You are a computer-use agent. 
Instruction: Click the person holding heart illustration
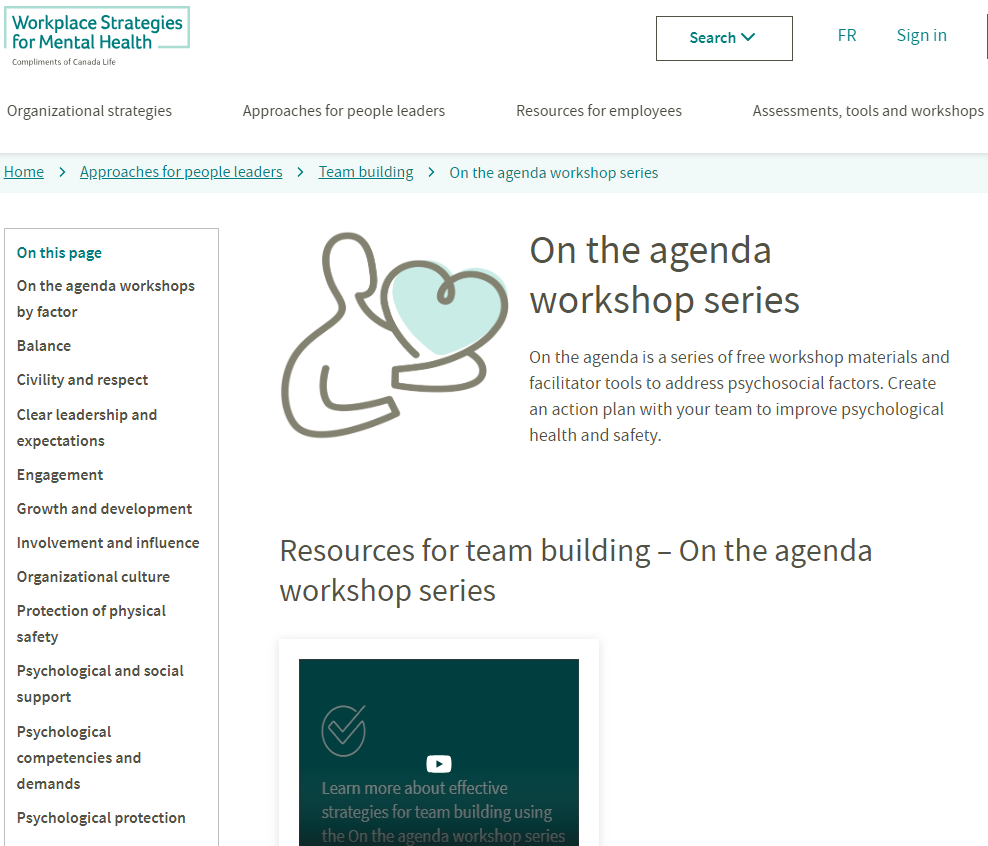394,334
